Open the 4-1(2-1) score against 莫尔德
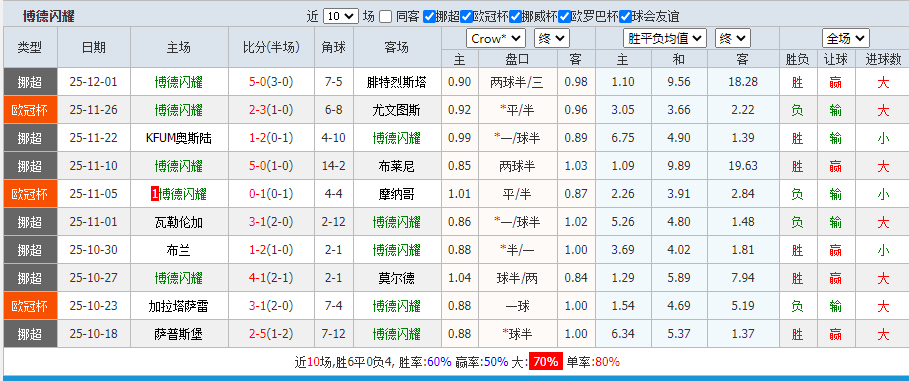Viewport: 909px width, 381px height. point(271,278)
